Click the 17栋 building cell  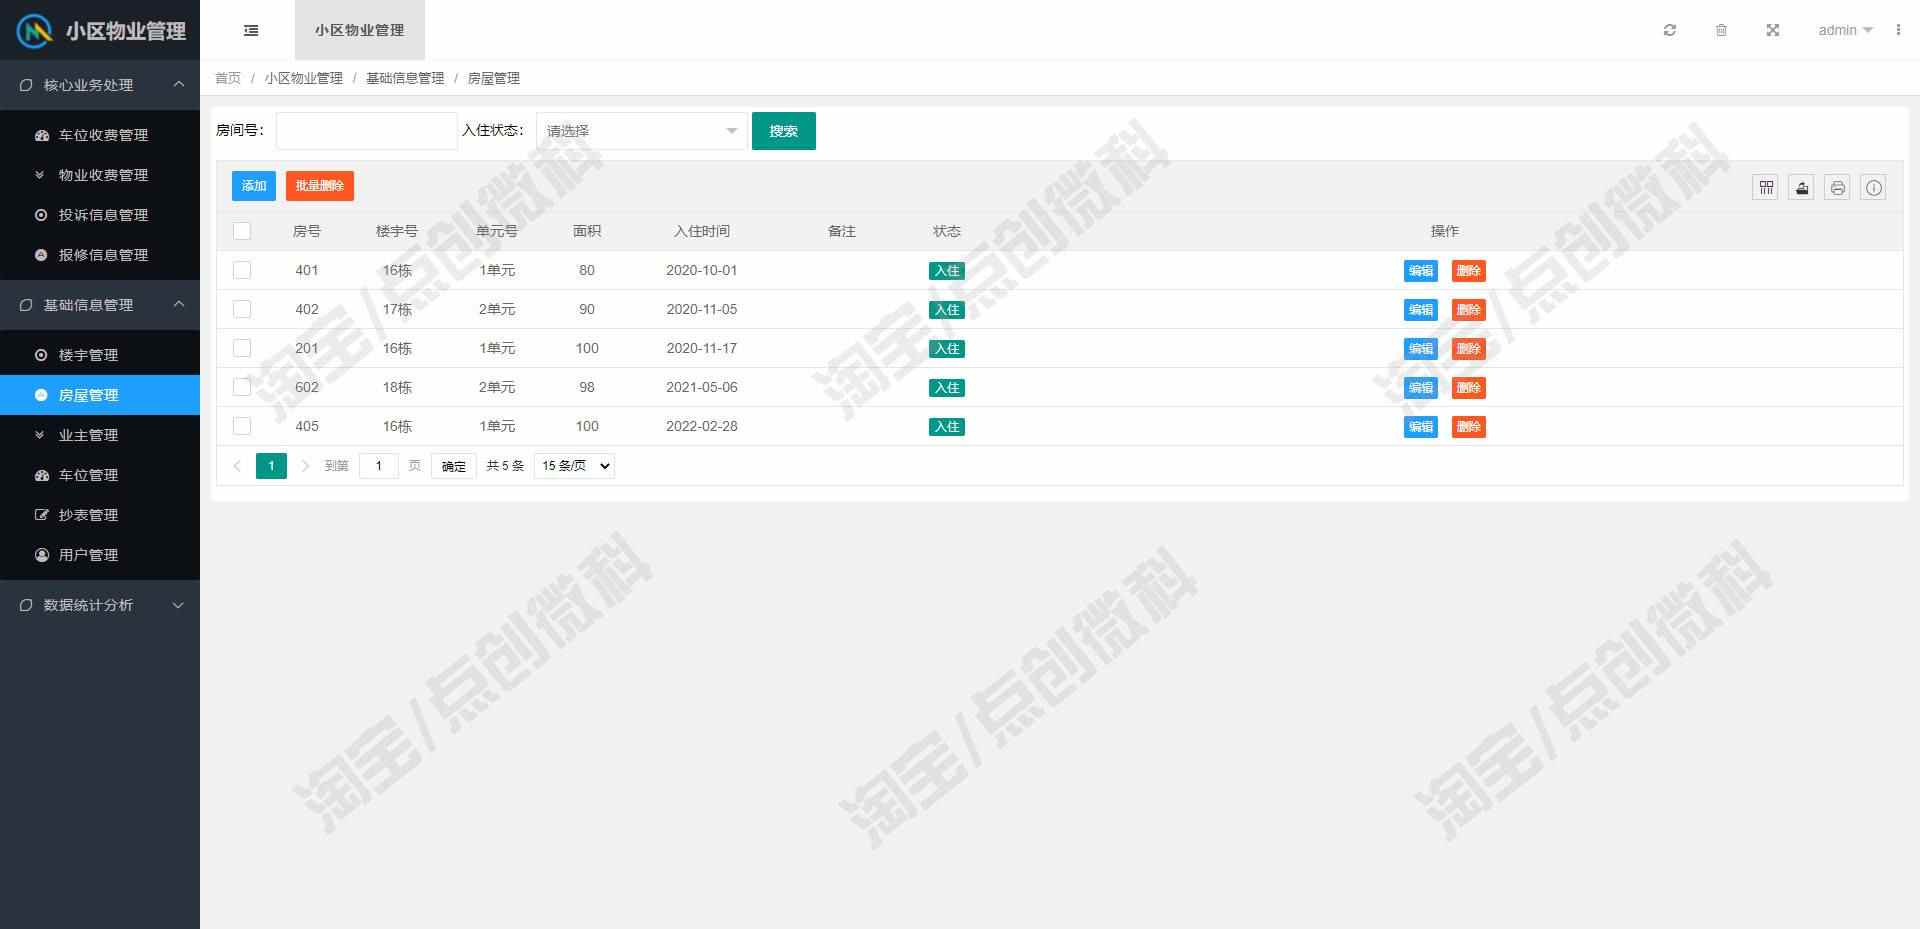tap(397, 309)
